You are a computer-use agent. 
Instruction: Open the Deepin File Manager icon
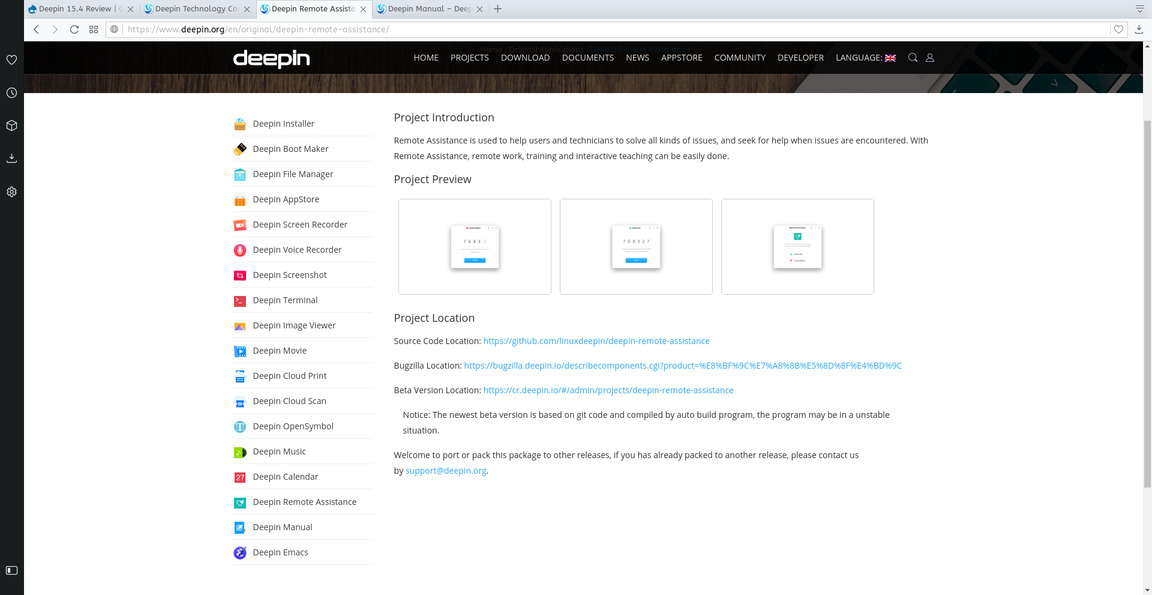(240, 174)
